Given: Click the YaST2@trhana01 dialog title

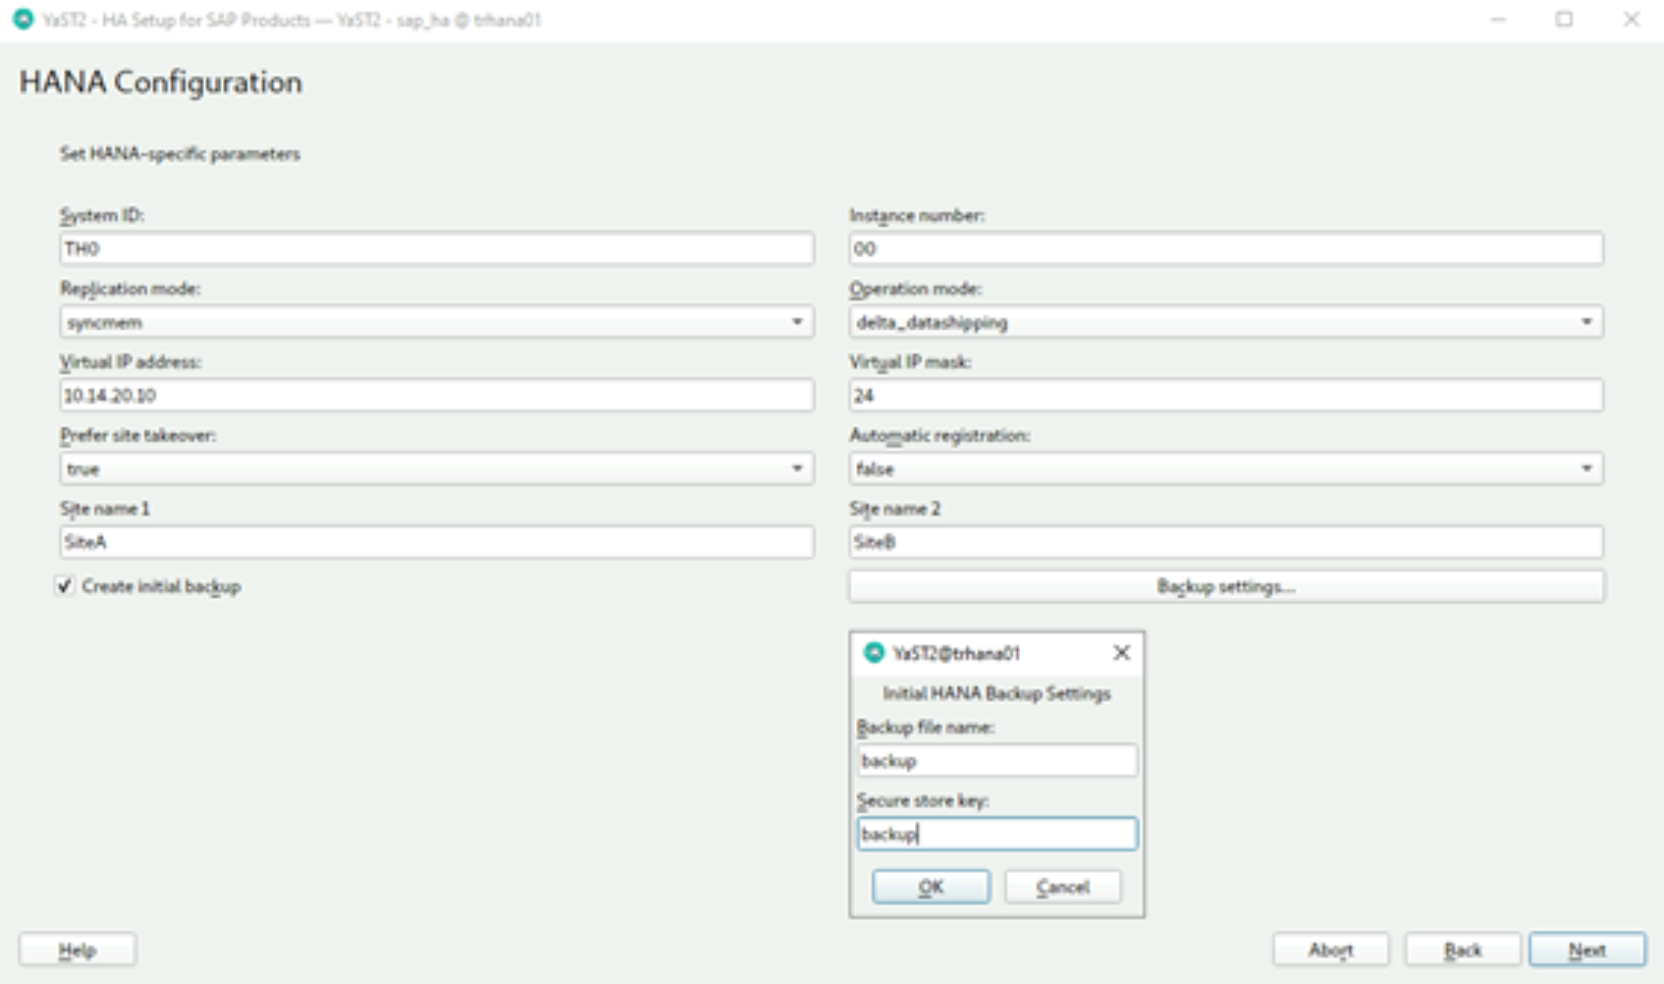Looking at the screenshot, I should 956,653.
